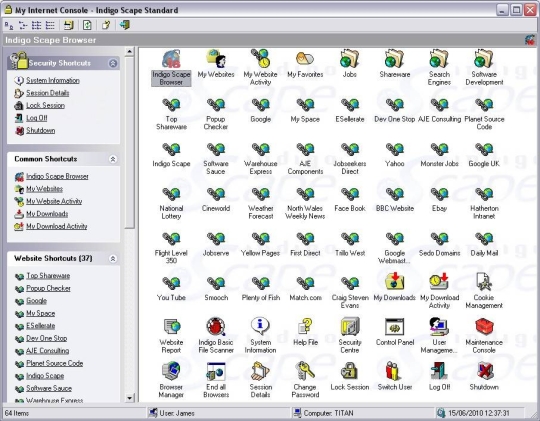Switch to details view in toolbar

coord(50,25)
